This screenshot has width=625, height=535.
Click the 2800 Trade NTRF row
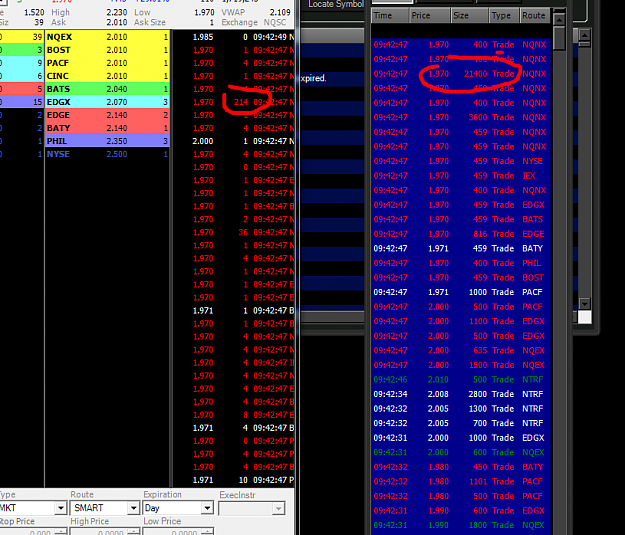tap(461, 394)
